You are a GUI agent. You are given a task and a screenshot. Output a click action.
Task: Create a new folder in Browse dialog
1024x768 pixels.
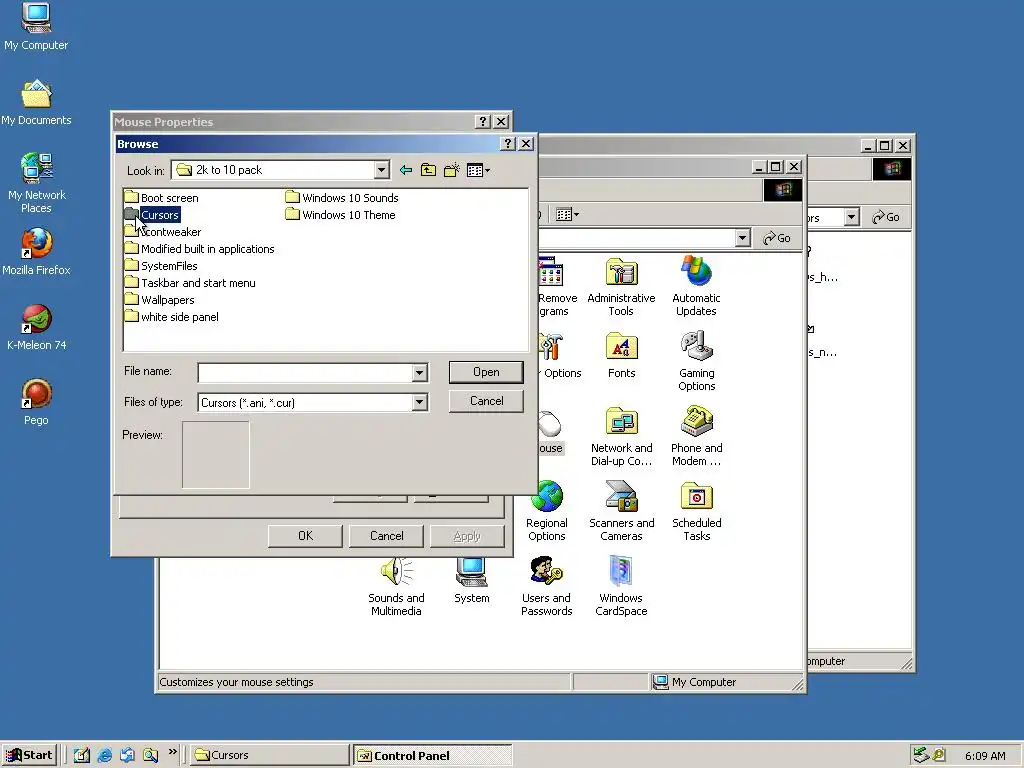tap(451, 170)
